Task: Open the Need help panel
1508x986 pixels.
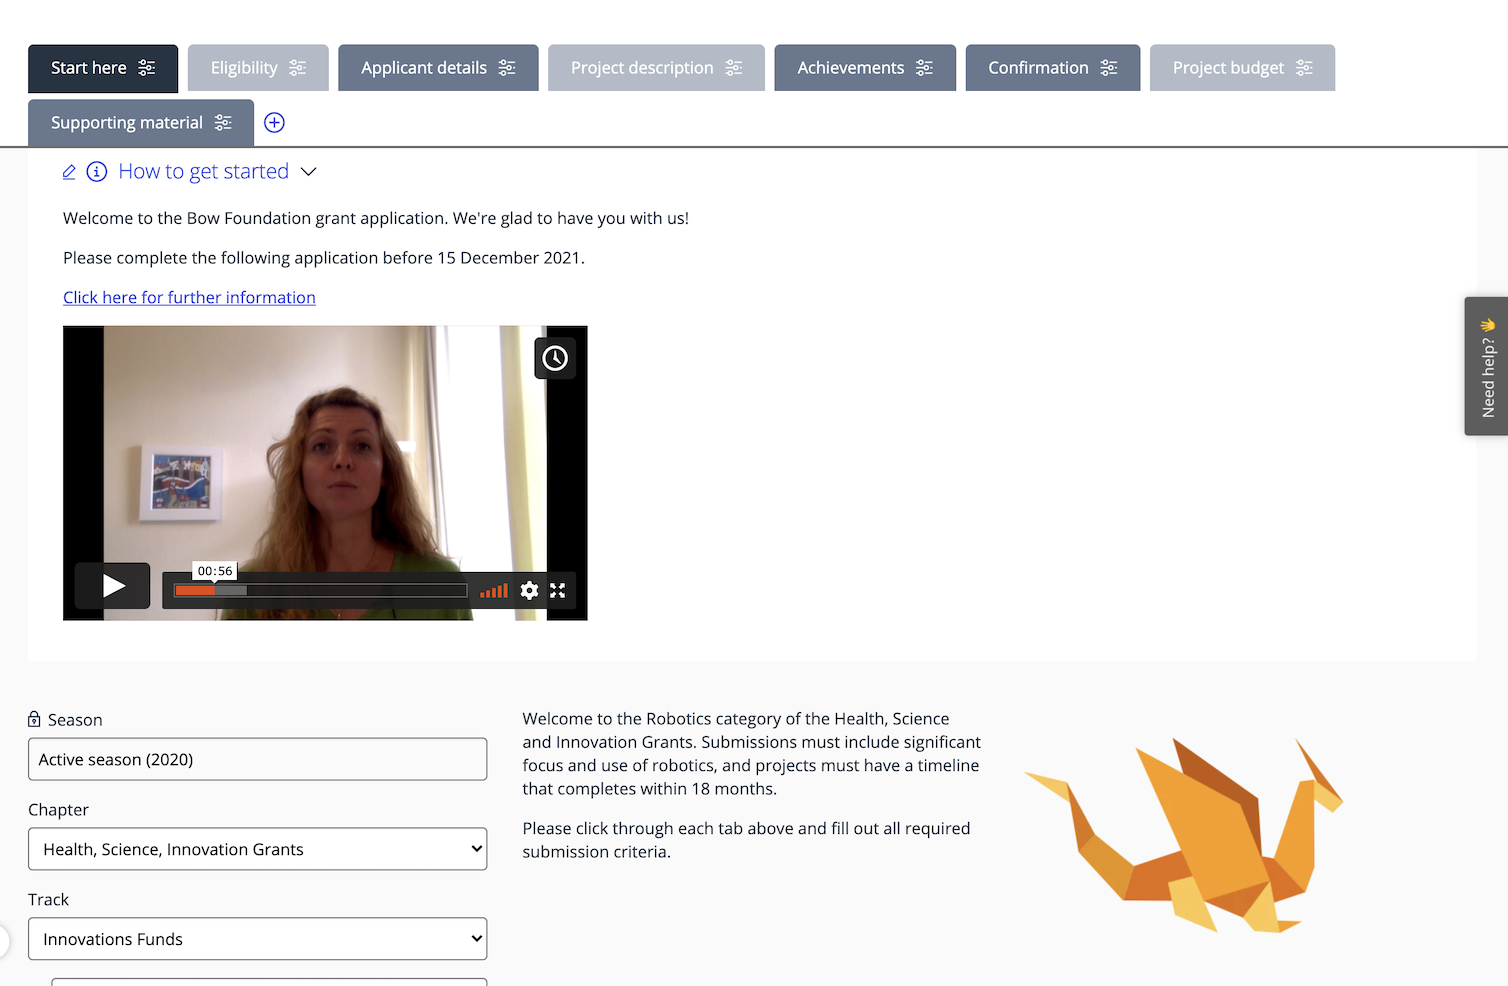Action: tap(1486, 366)
